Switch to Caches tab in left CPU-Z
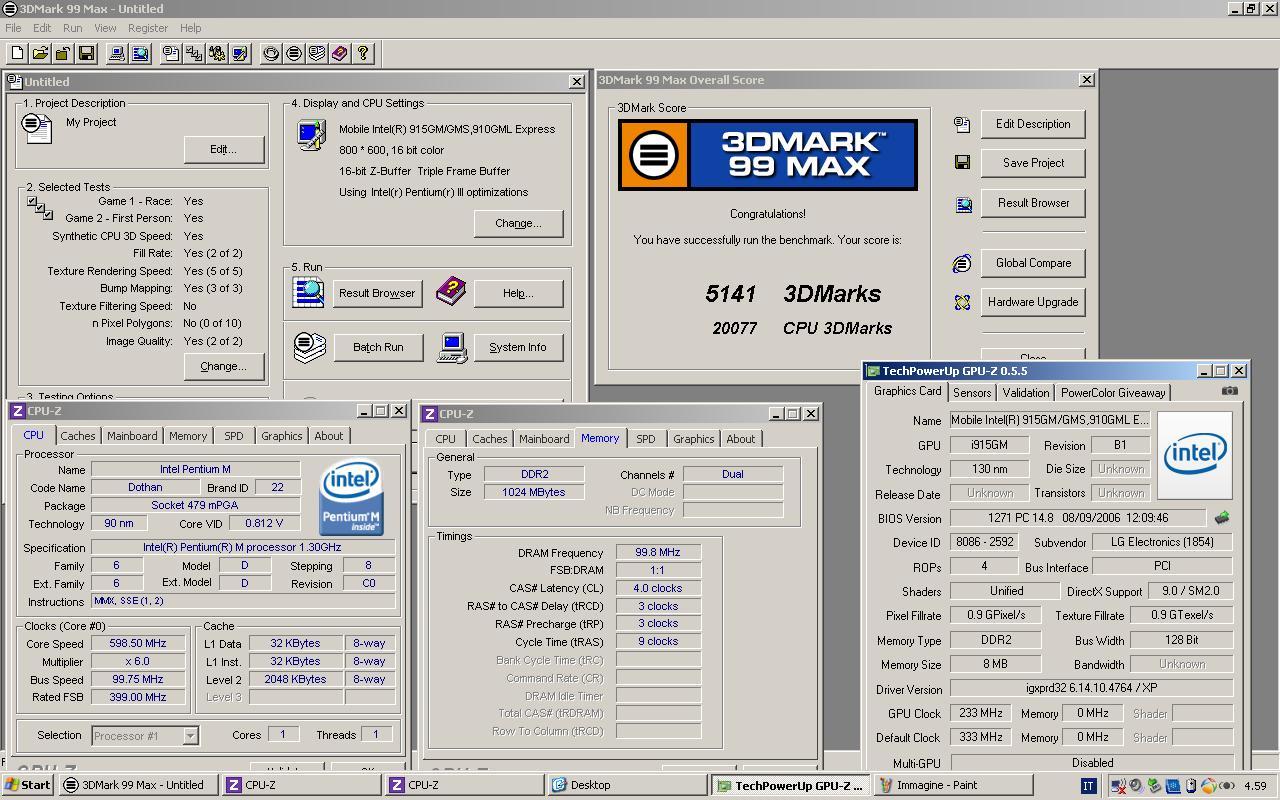The width and height of the screenshot is (1280, 800). (77, 436)
